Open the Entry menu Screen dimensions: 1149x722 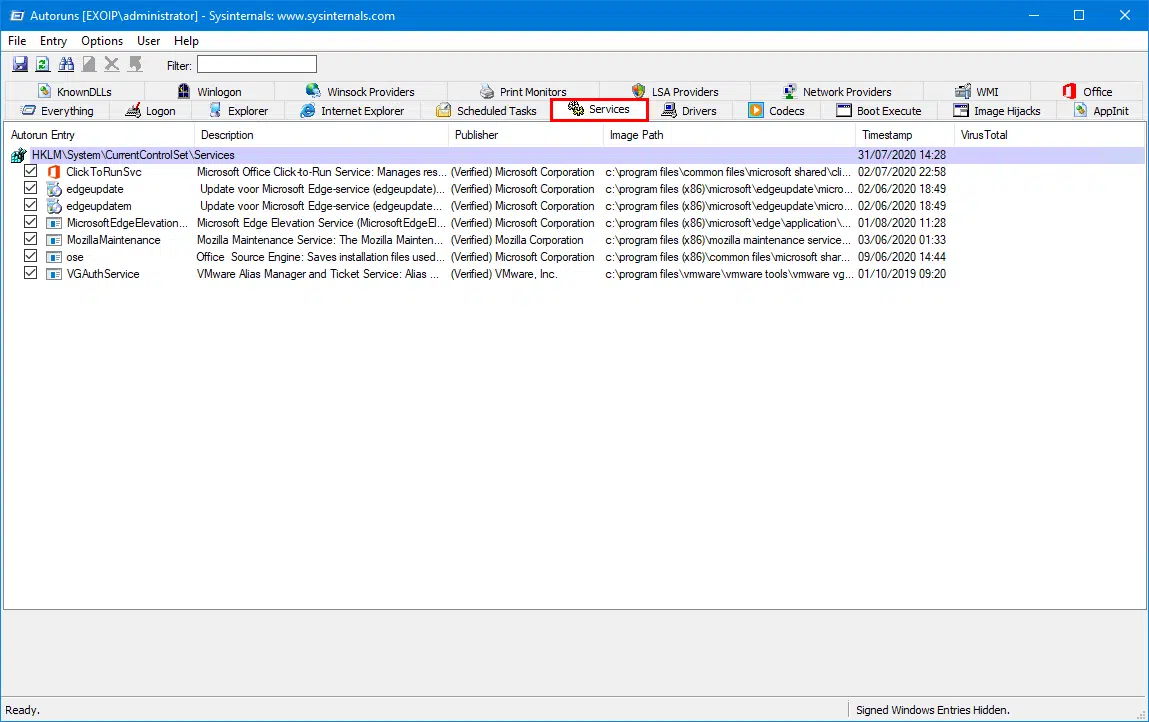point(53,41)
